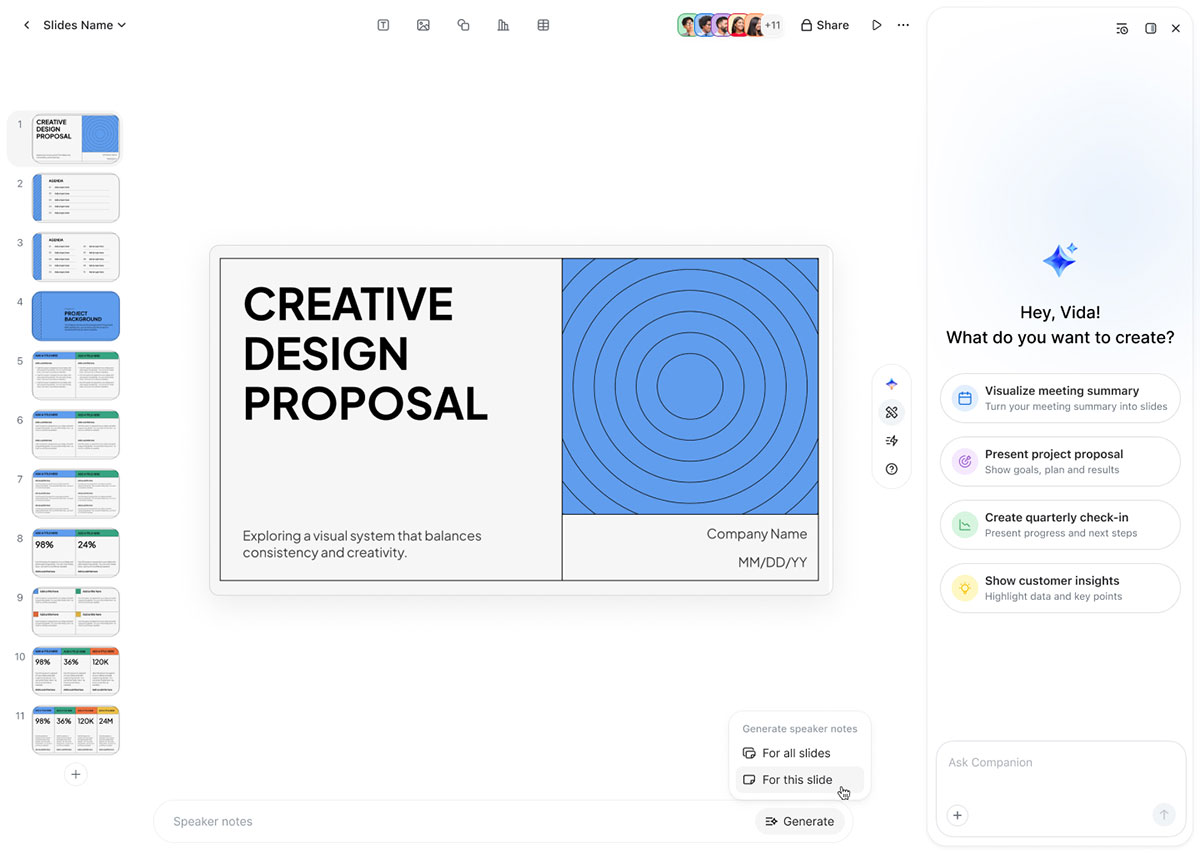
Task: Select slide 10 thumbnail with 120K
Action: [x=76, y=670]
